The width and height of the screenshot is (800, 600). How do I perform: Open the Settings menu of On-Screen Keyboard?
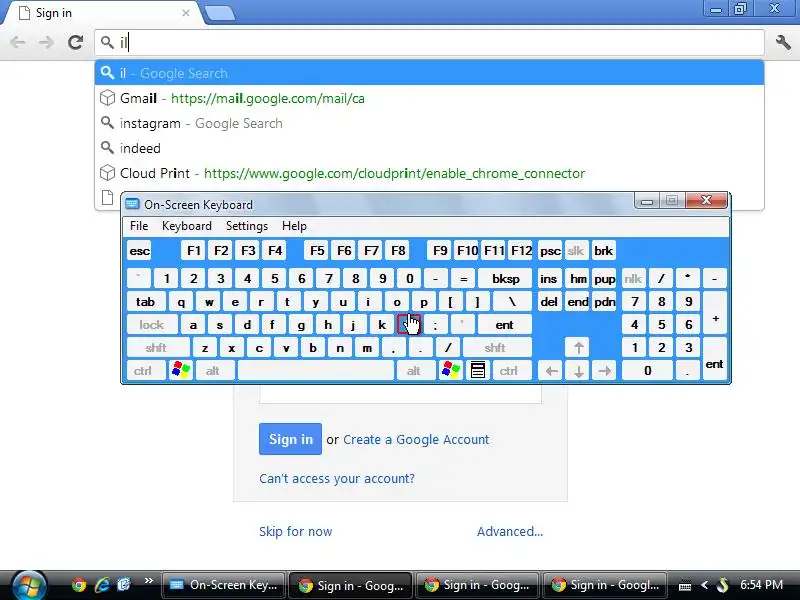247,226
